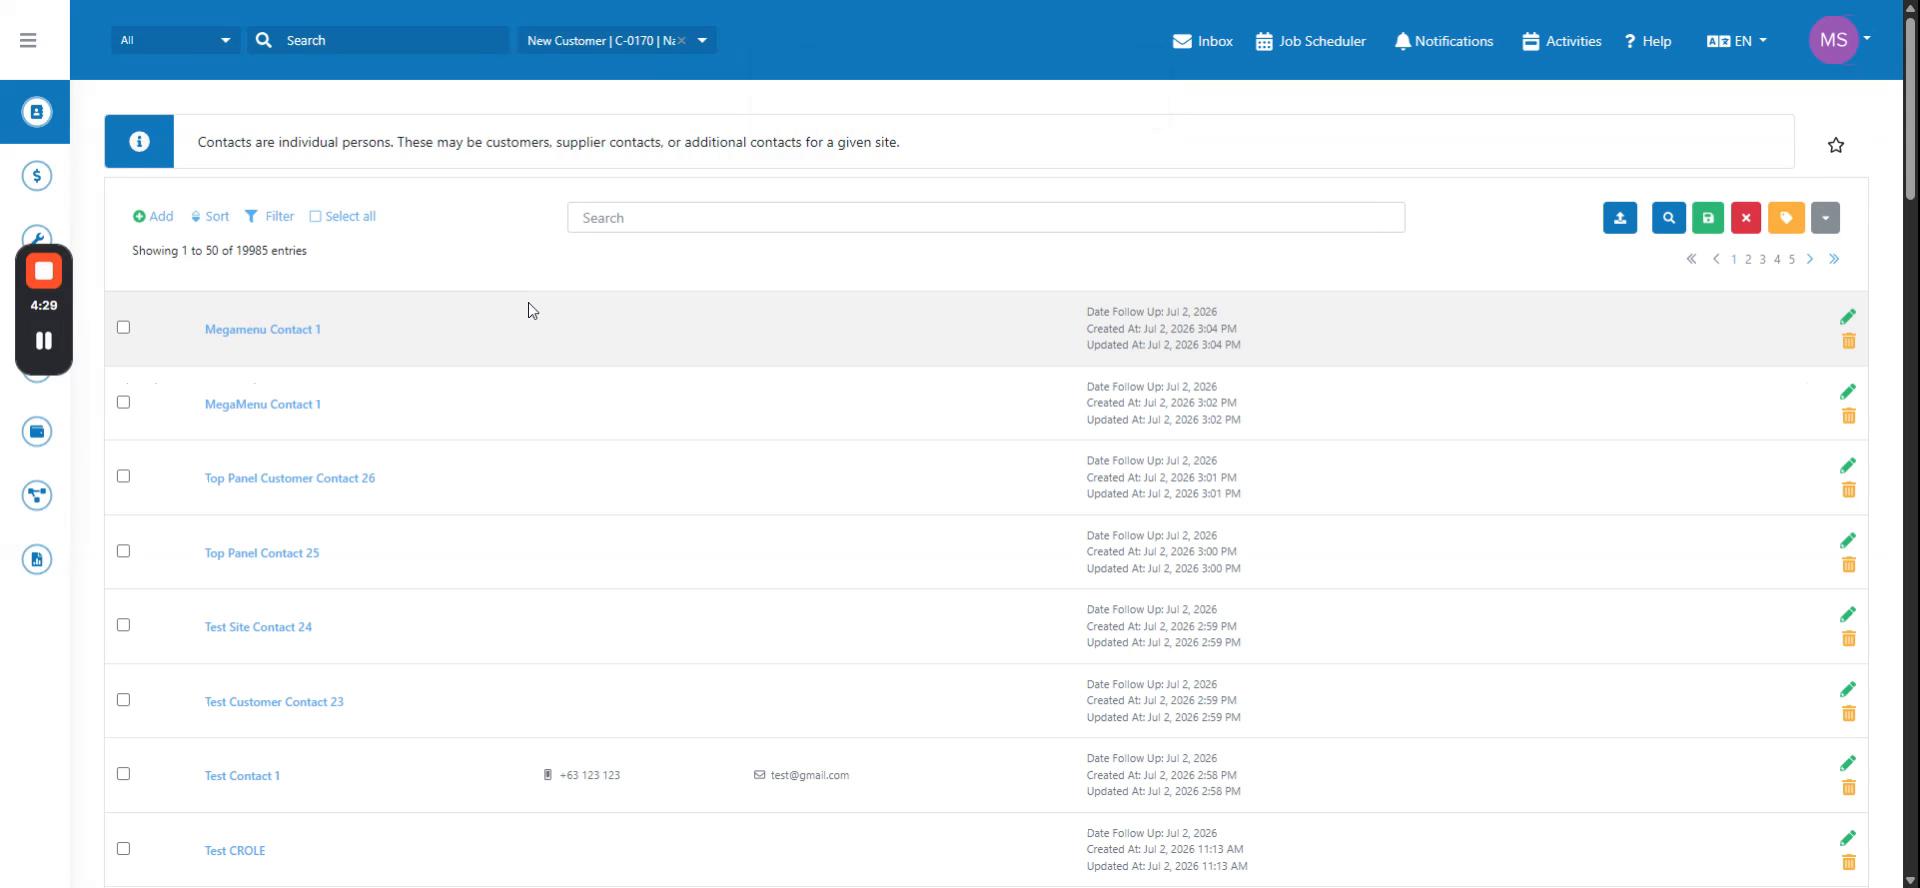
Task: Open the Inbox
Action: 1203,41
